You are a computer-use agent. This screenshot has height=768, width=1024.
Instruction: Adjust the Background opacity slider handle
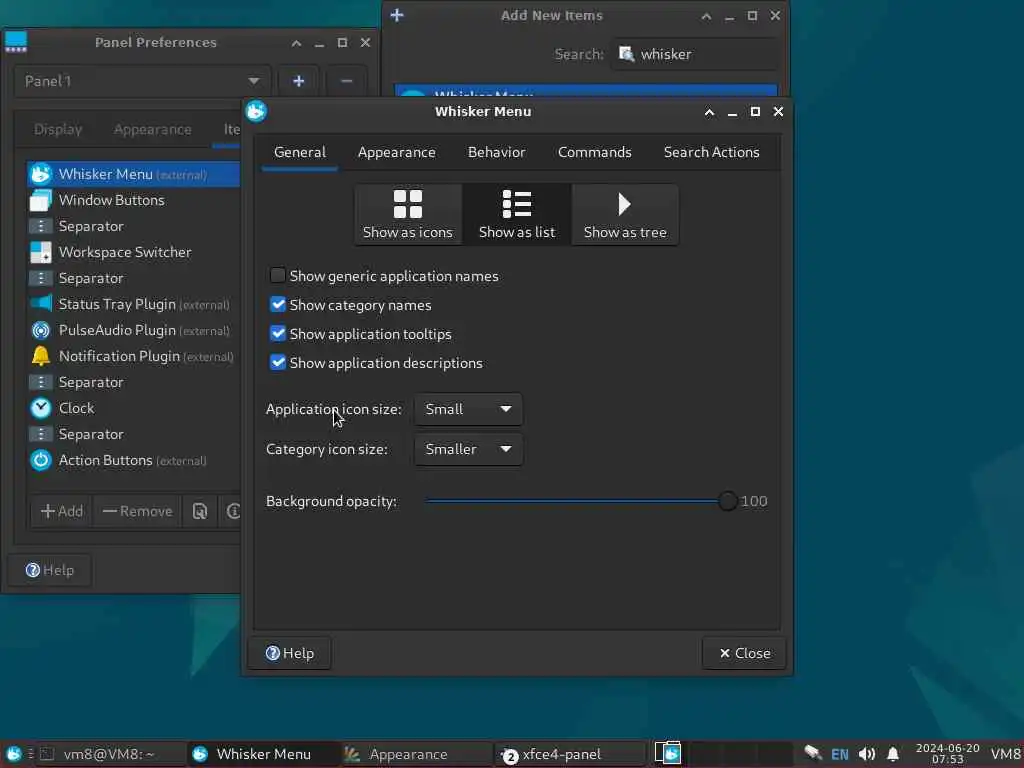point(727,501)
